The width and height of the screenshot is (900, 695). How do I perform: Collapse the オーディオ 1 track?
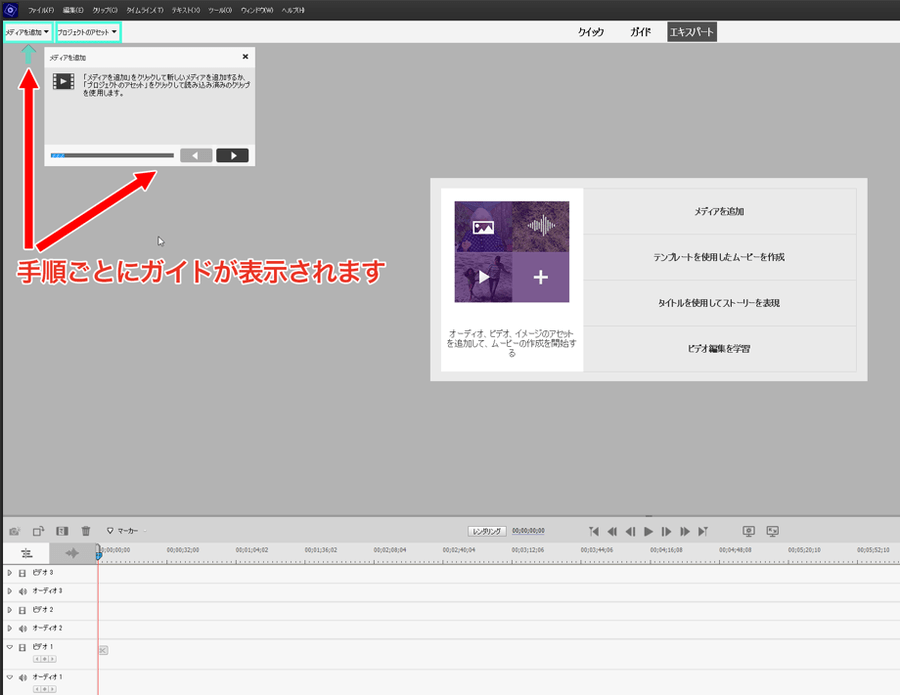click(10, 677)
